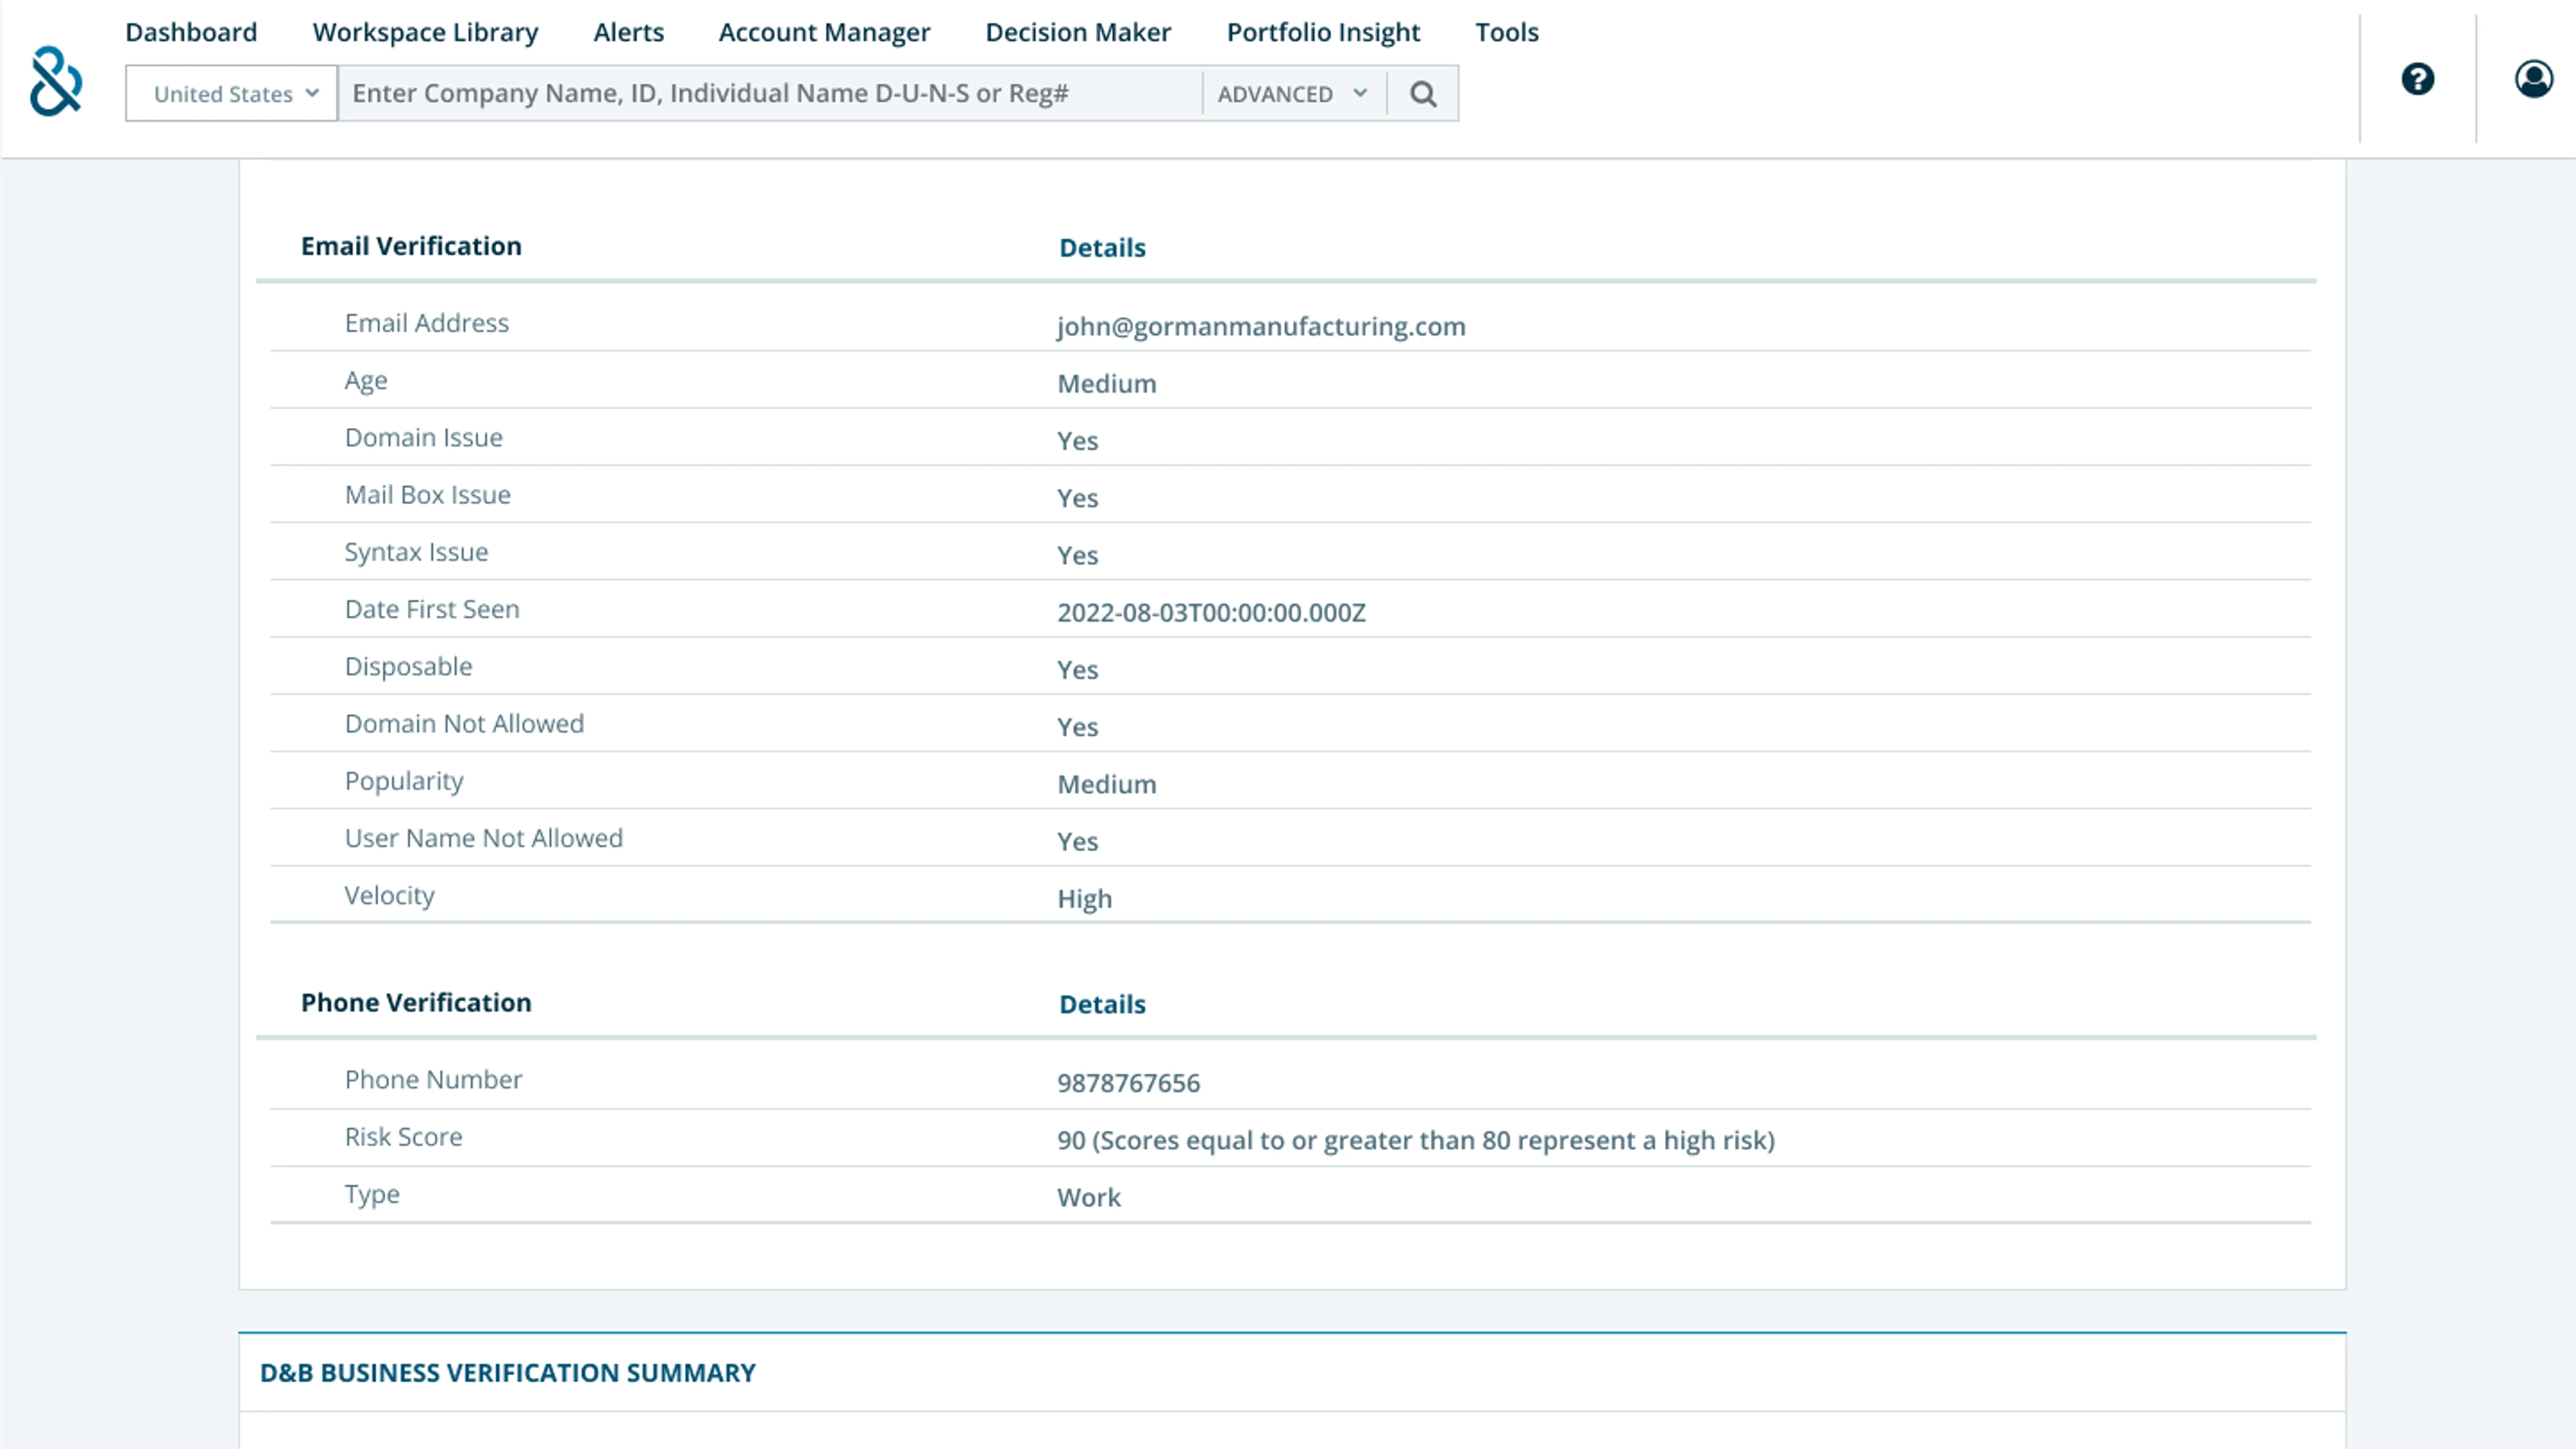Navigate to Account Manager
Image resolution: width=2576 pixels, height=1449 pixels.
[x=824, y=32]
